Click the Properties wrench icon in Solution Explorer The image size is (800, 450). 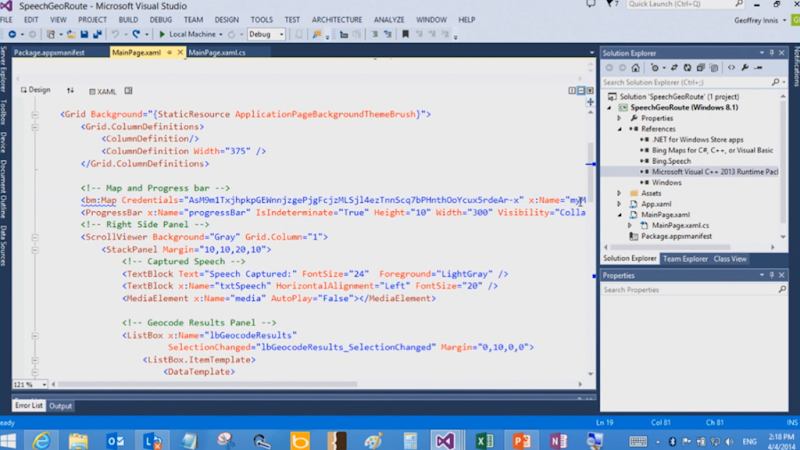(745, 68)
